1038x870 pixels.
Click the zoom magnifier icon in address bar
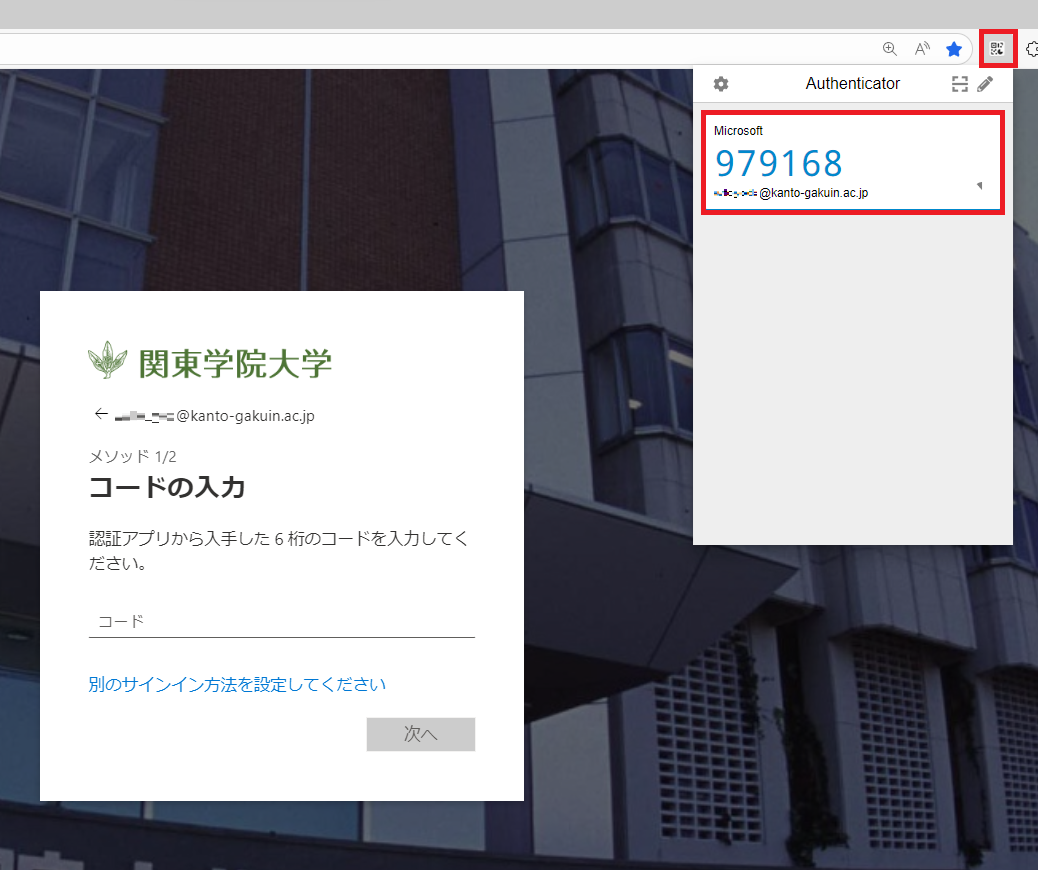(890, 49)
